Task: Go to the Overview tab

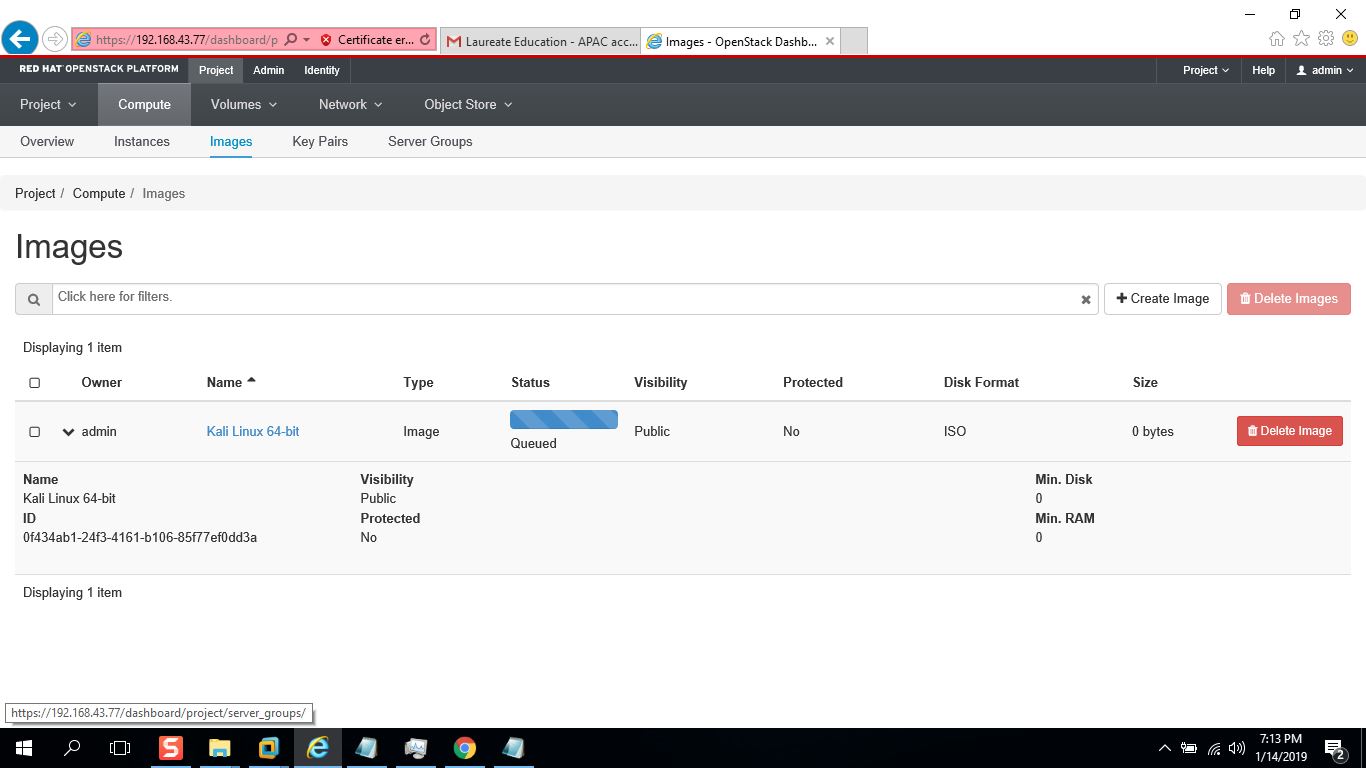Action: [47, 141]
